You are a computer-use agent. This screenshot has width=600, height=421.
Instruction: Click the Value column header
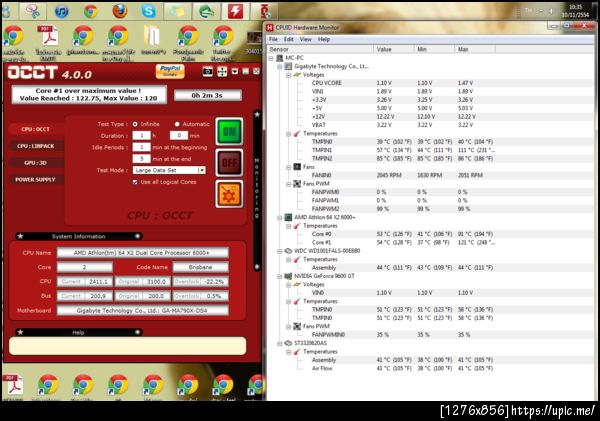pos(394,49)
